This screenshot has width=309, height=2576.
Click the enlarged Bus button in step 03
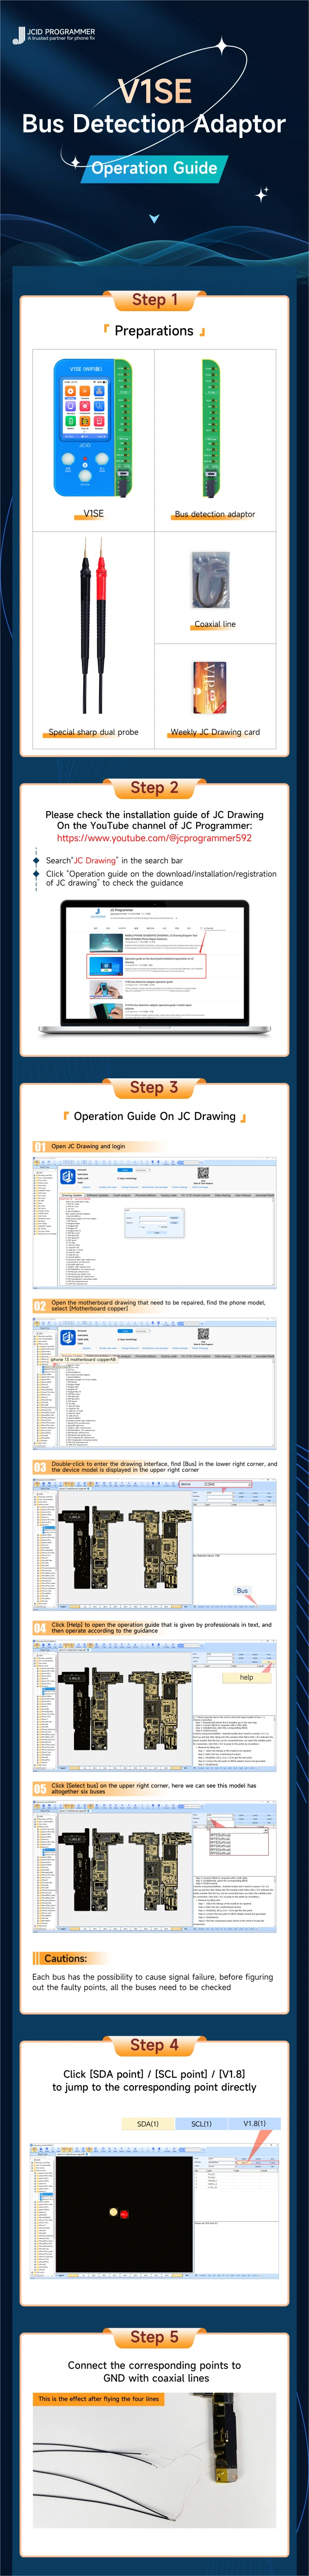pos(242,1590)
